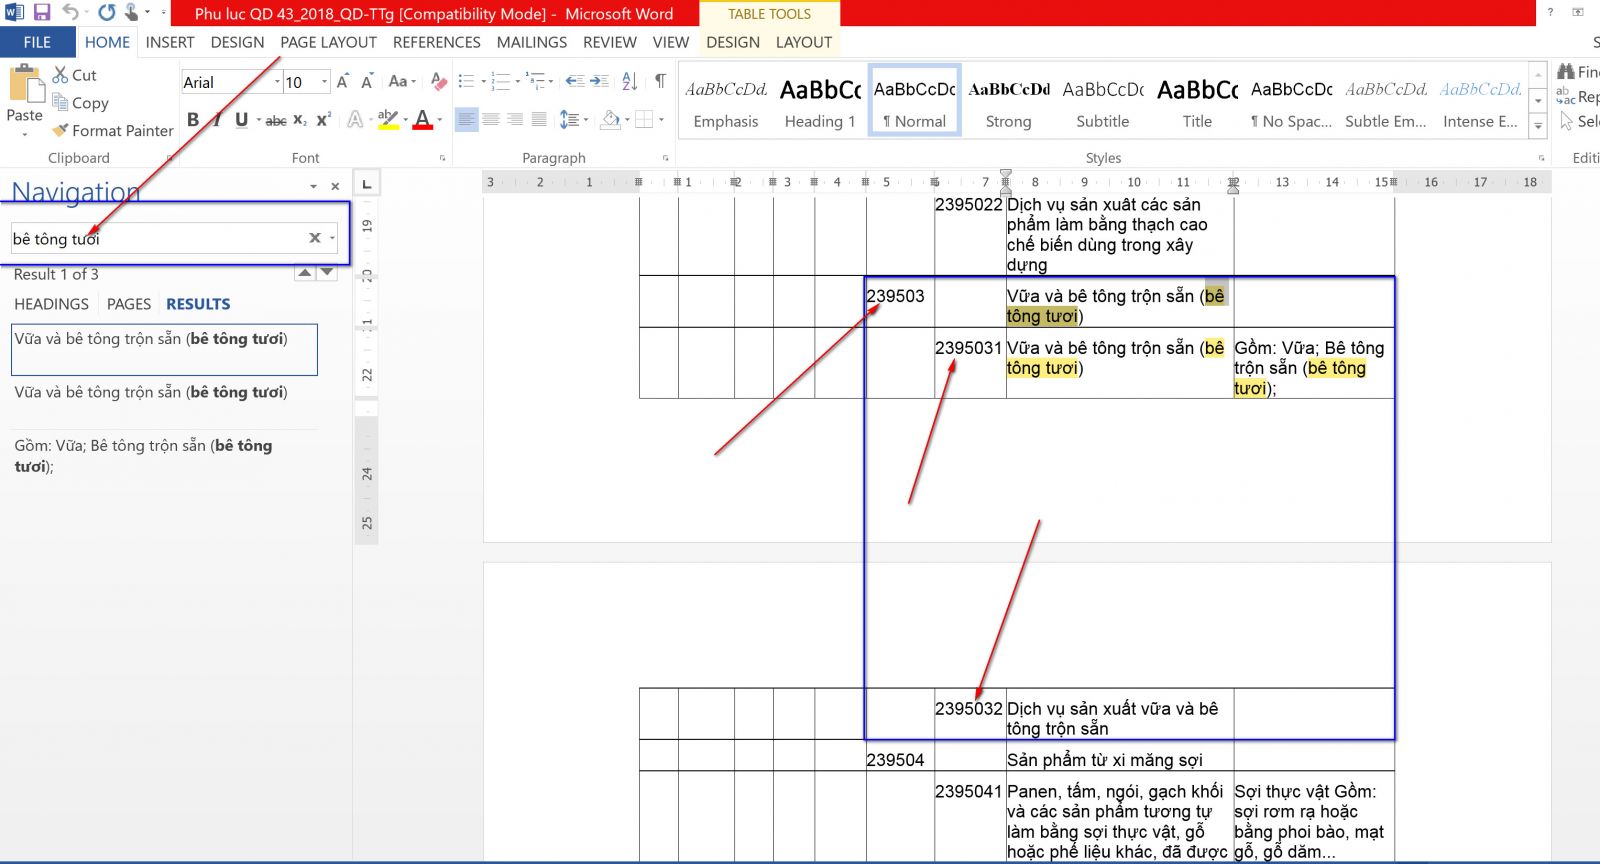
Task: Click the Increase Indent icon
Action: 599,82
